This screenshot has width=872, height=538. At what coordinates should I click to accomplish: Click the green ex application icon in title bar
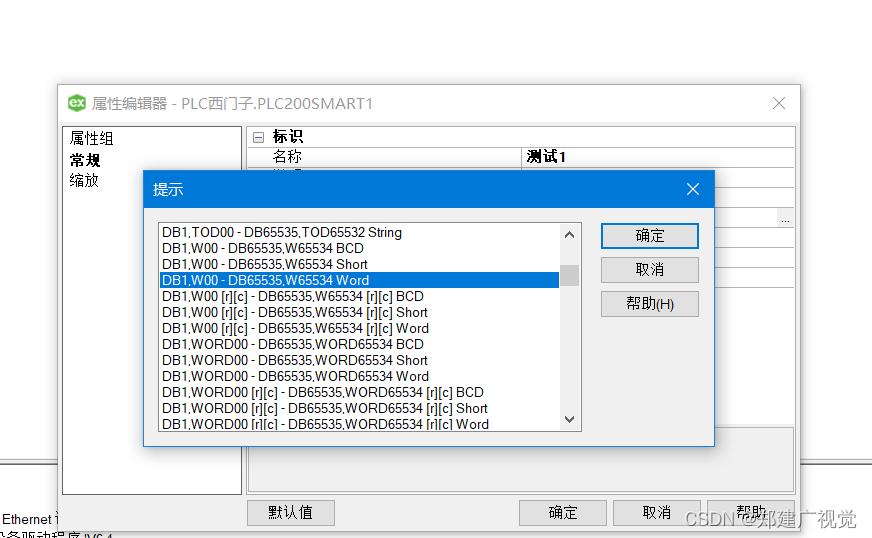77,103
